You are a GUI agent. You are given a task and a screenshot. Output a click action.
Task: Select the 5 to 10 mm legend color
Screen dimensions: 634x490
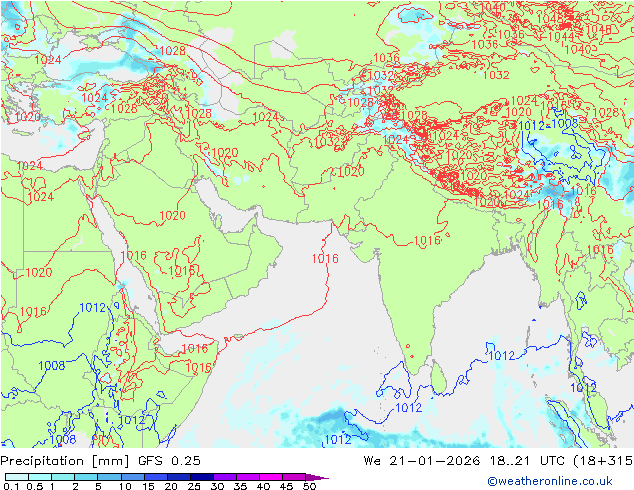[x=109, y=477]
